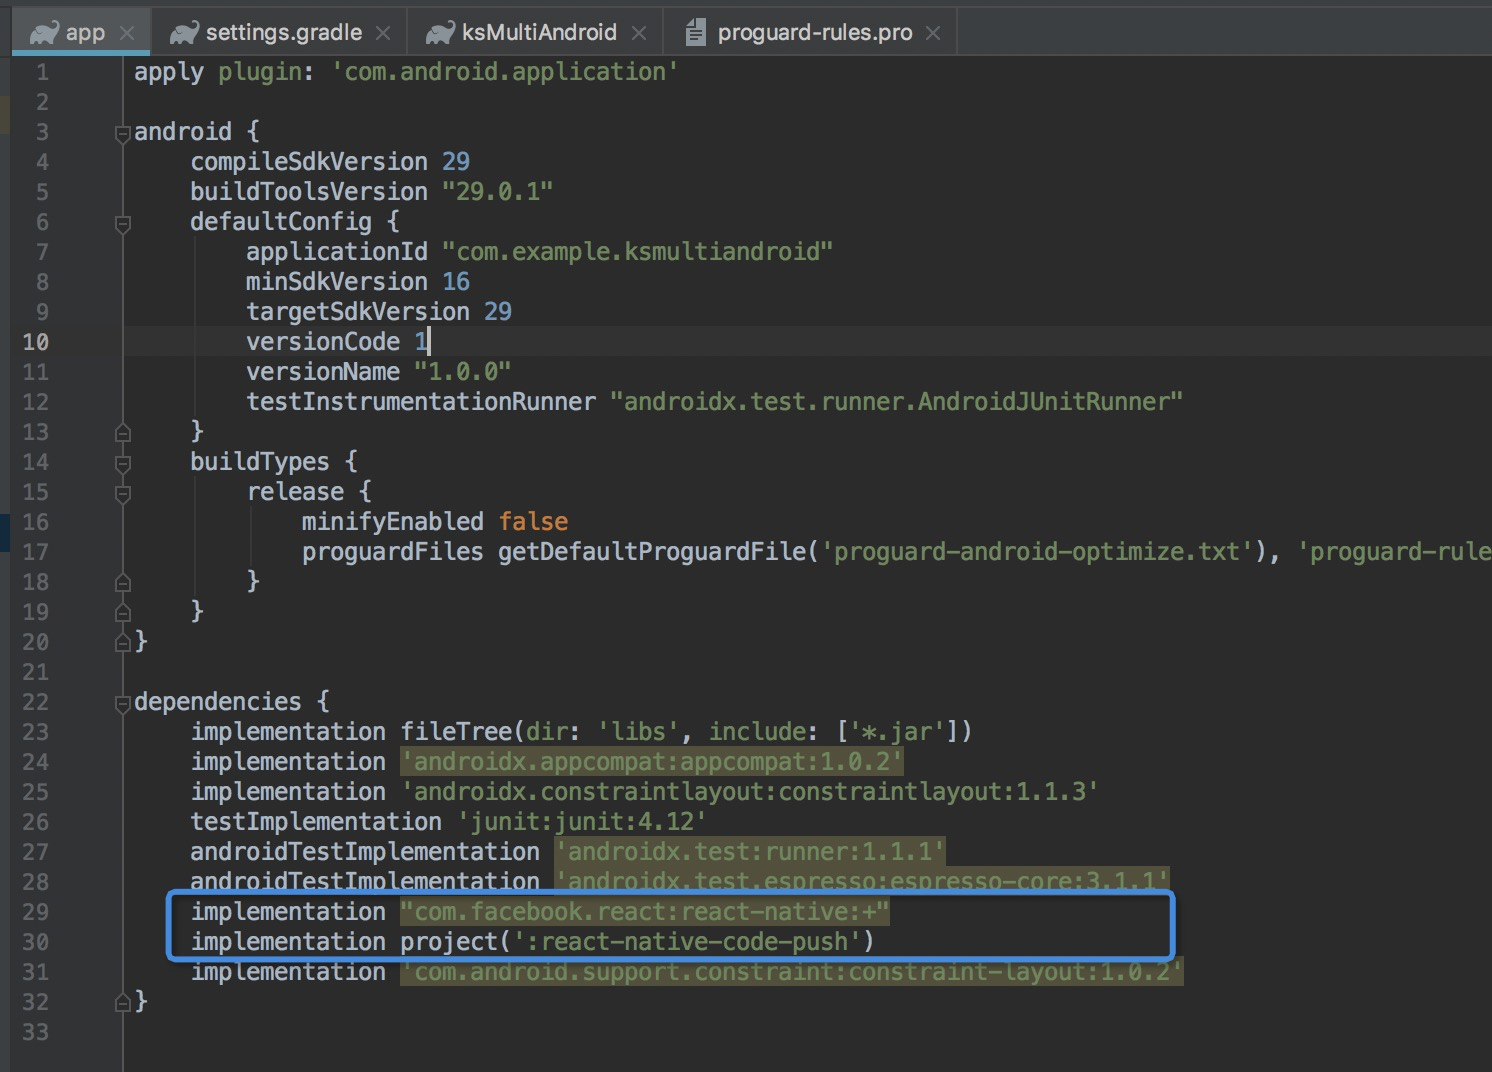
Task: Click the fold marker beside the android block
Action: 121,131
